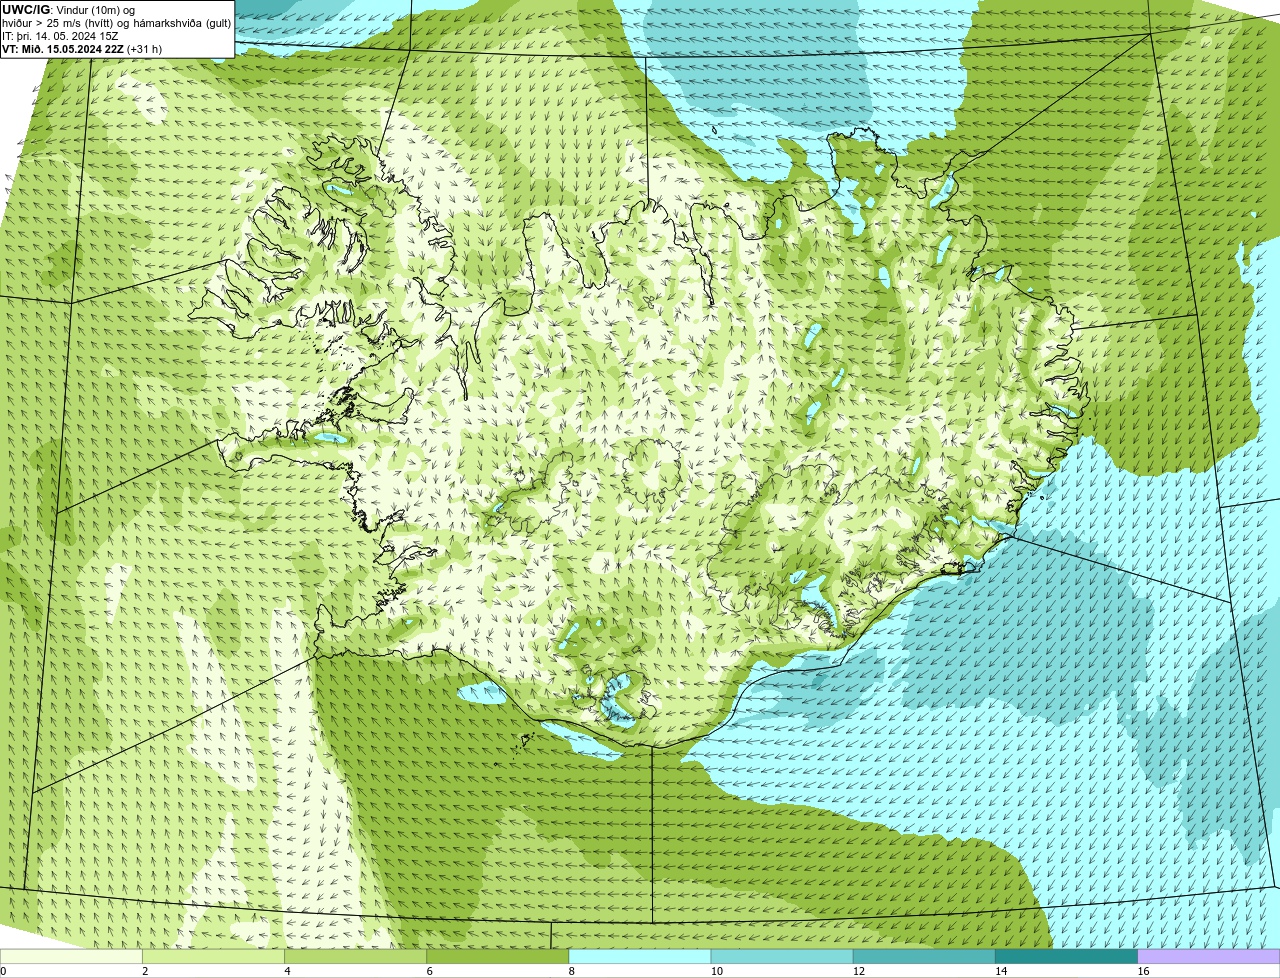Click the legend scale label '4'

coord(287,971)
